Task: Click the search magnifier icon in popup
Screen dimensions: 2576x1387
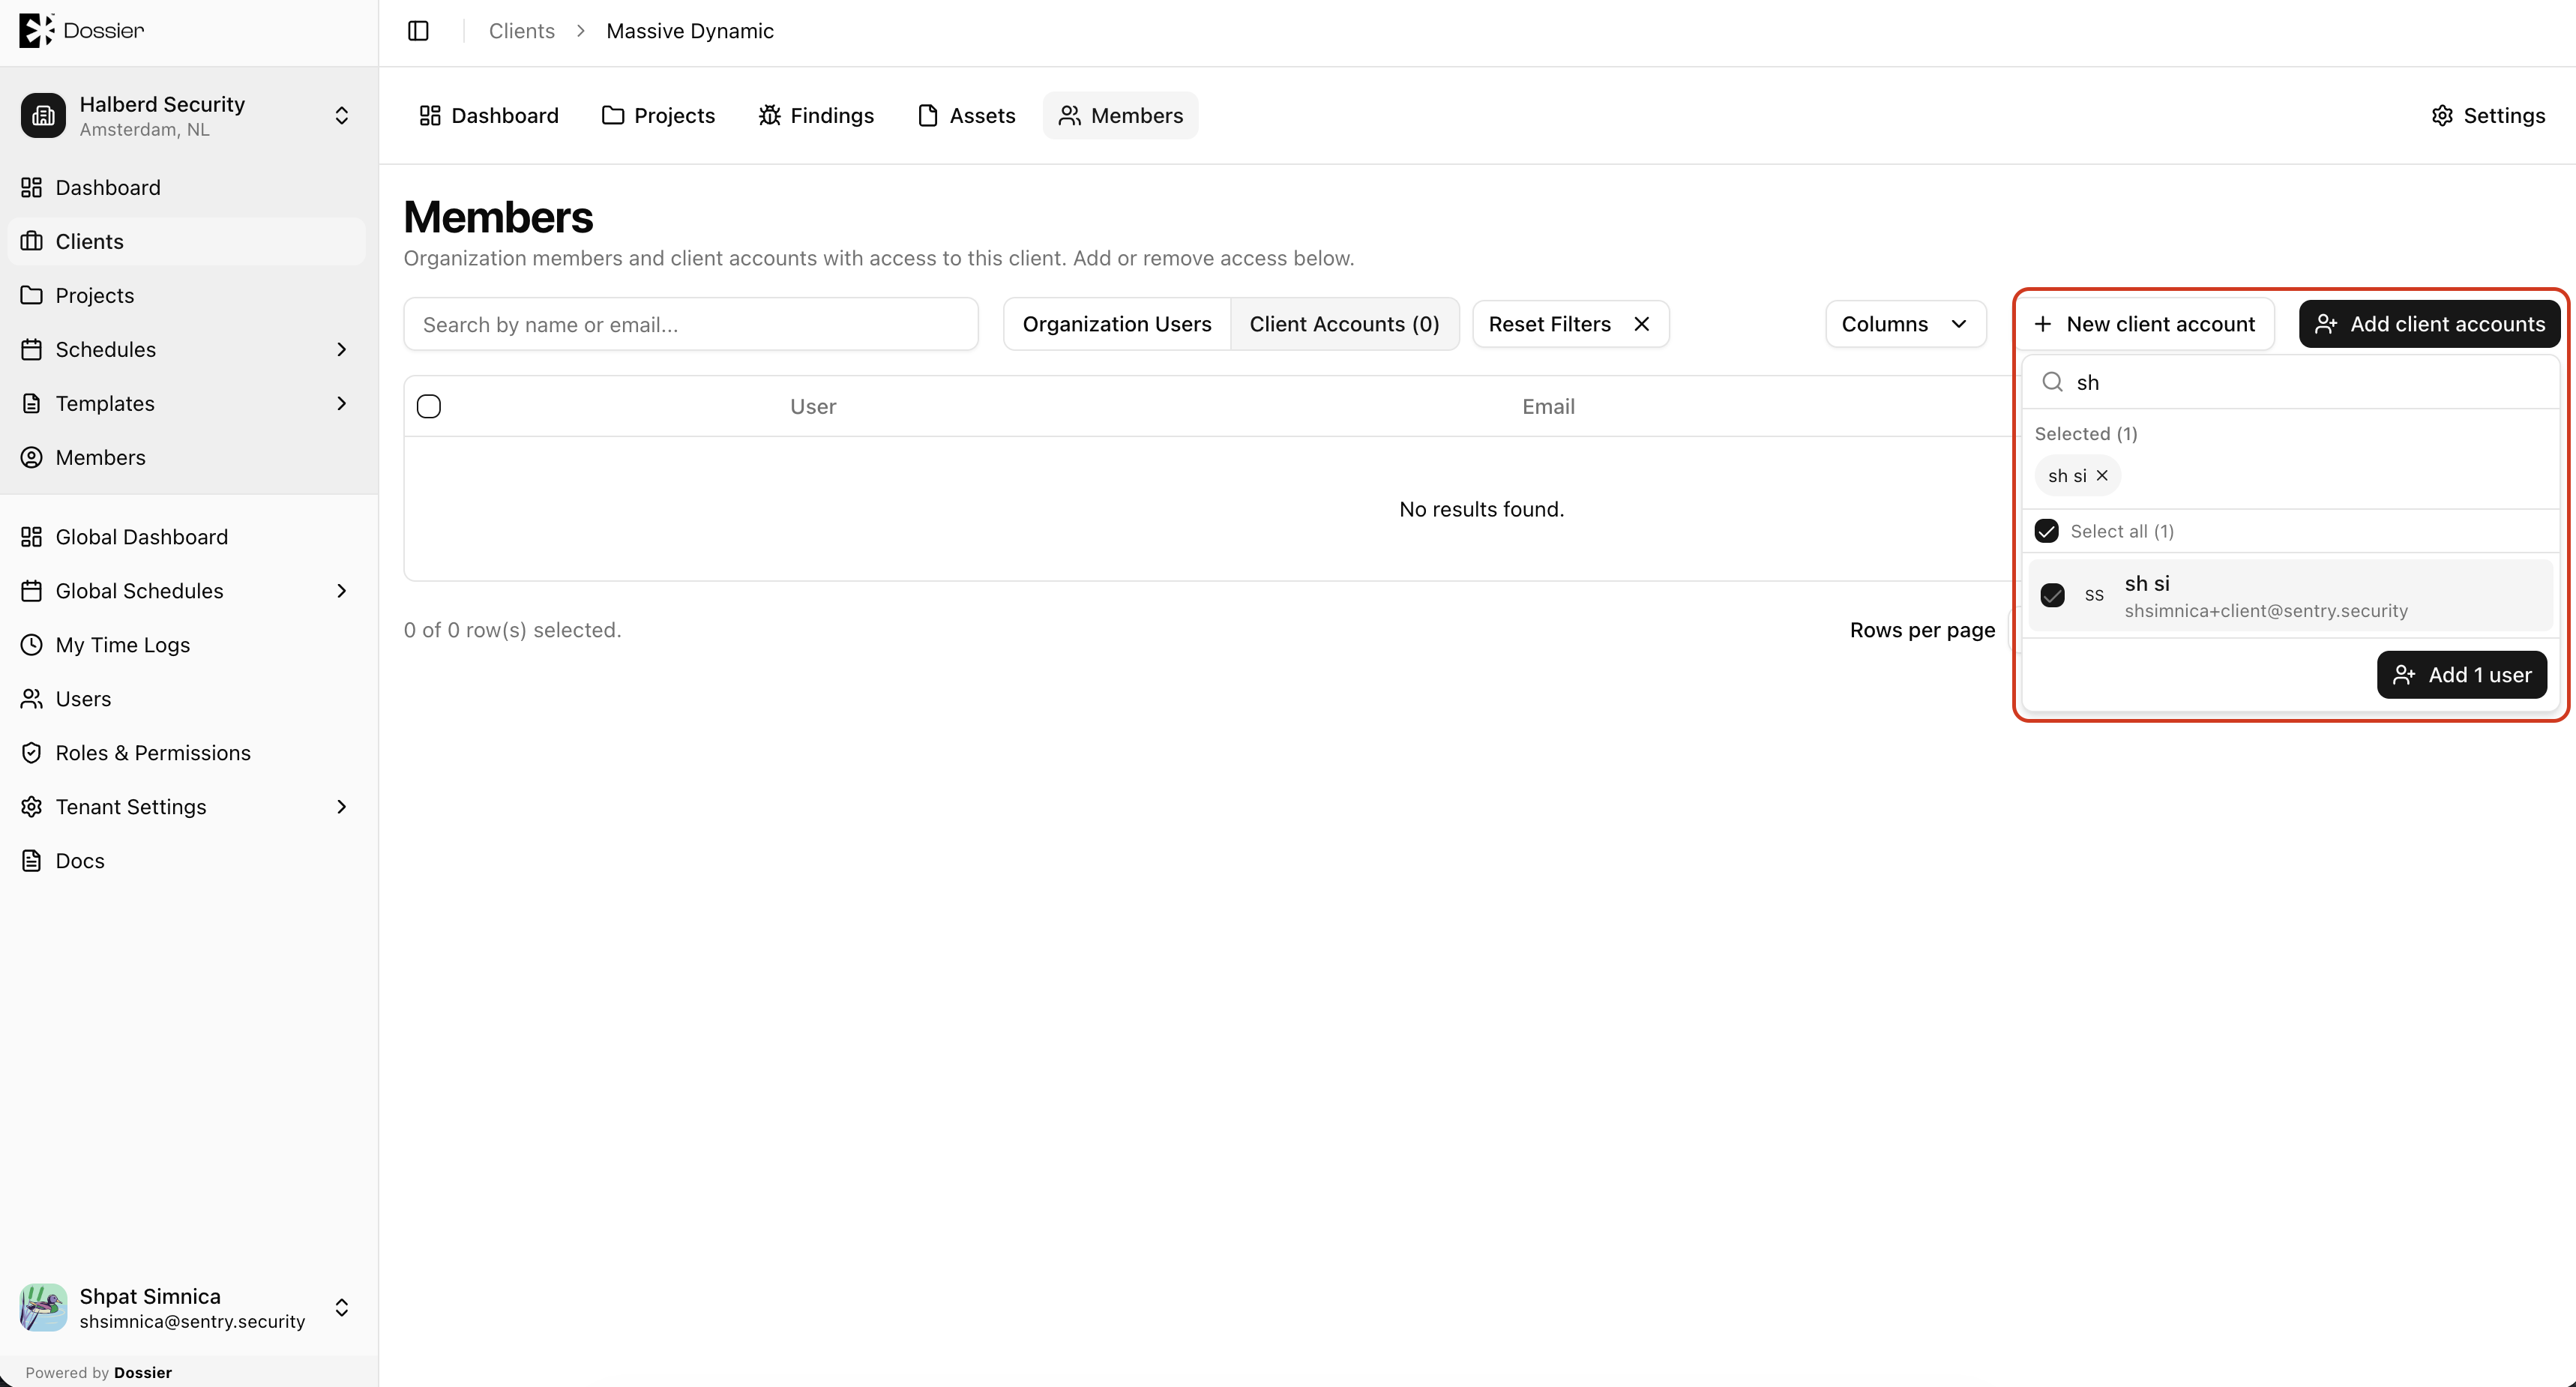Action: click(2052, 382)
